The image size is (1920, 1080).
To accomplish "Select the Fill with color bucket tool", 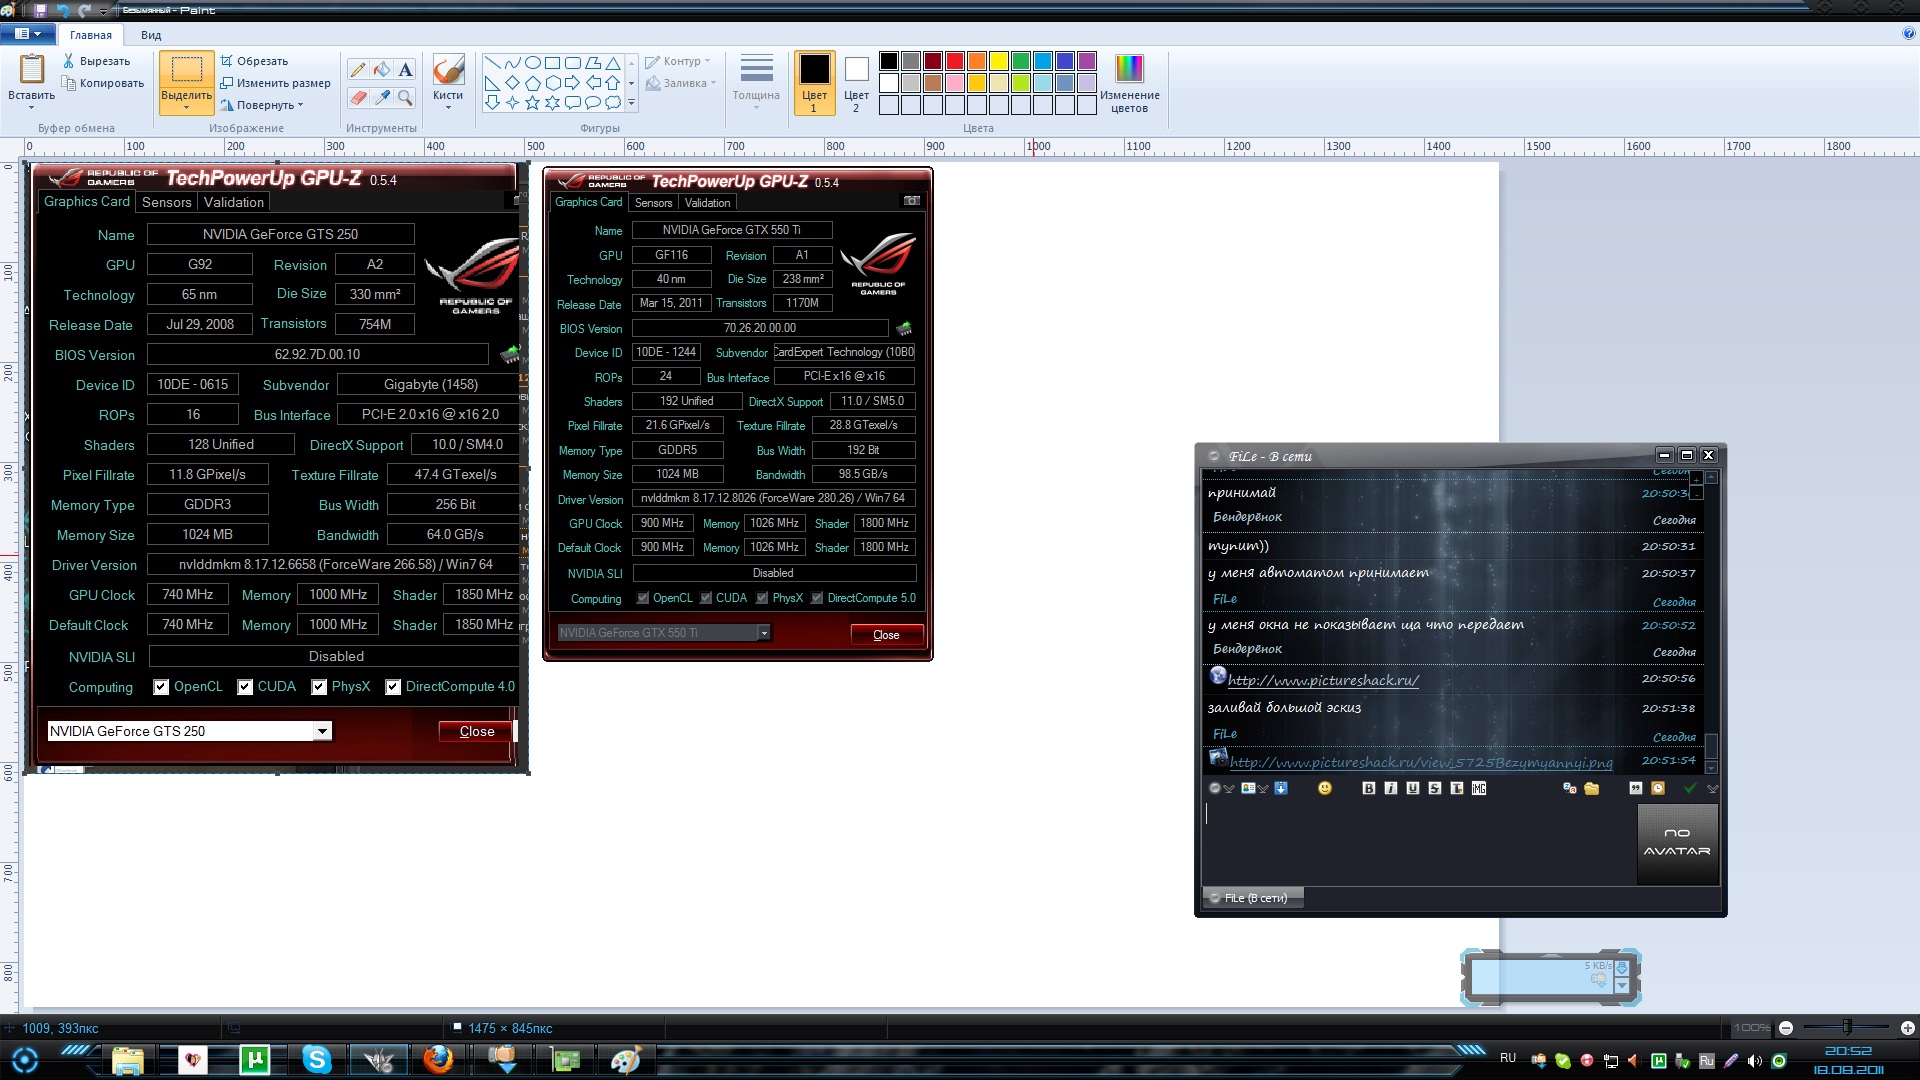I will pos(382,70).
